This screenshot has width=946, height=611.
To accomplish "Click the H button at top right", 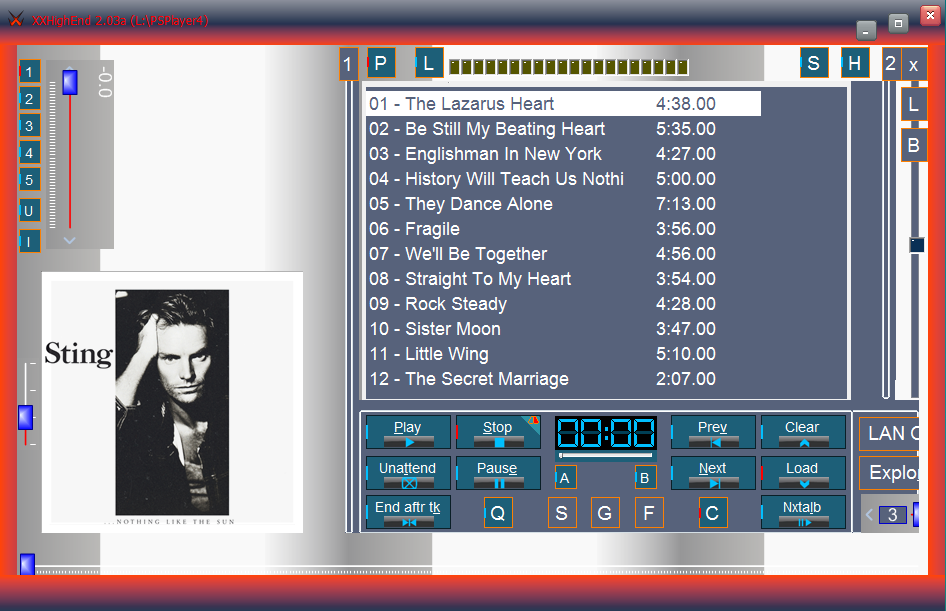I will [855, 63].
